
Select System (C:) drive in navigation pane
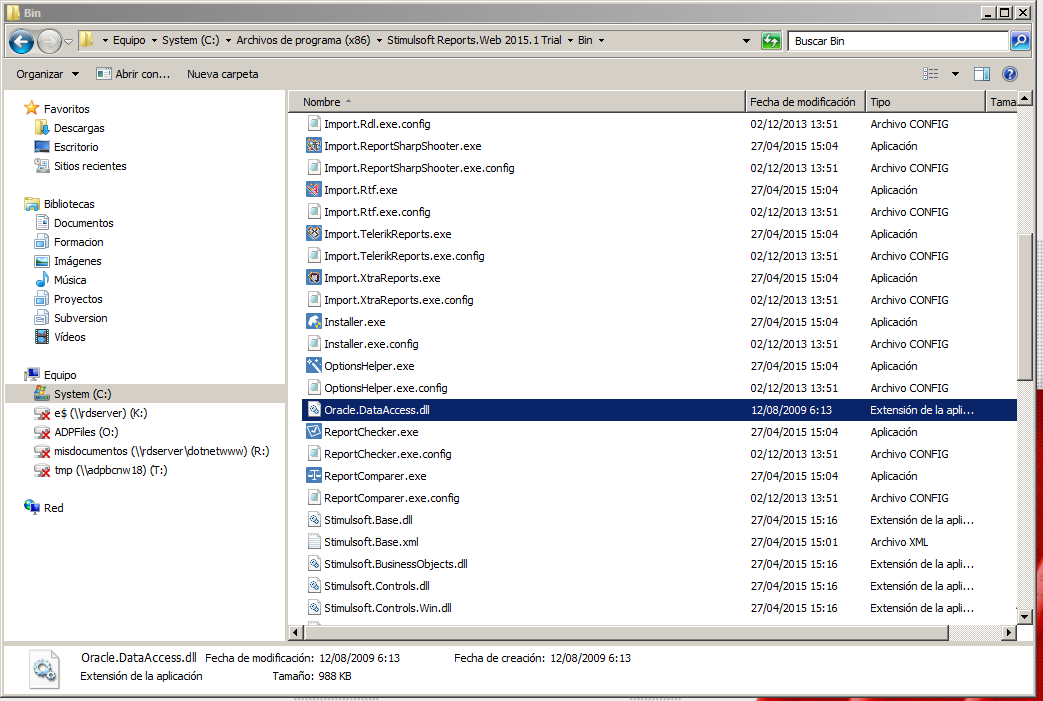(144, 394)
